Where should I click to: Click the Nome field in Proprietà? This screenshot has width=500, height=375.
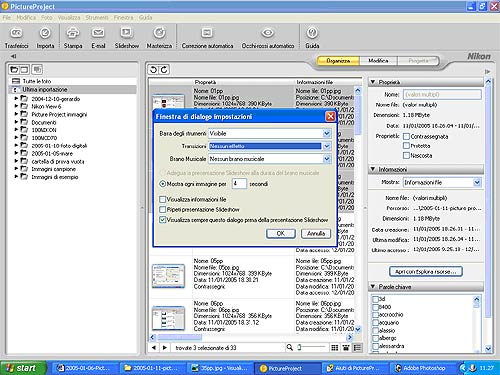click(x=442, y=94)
